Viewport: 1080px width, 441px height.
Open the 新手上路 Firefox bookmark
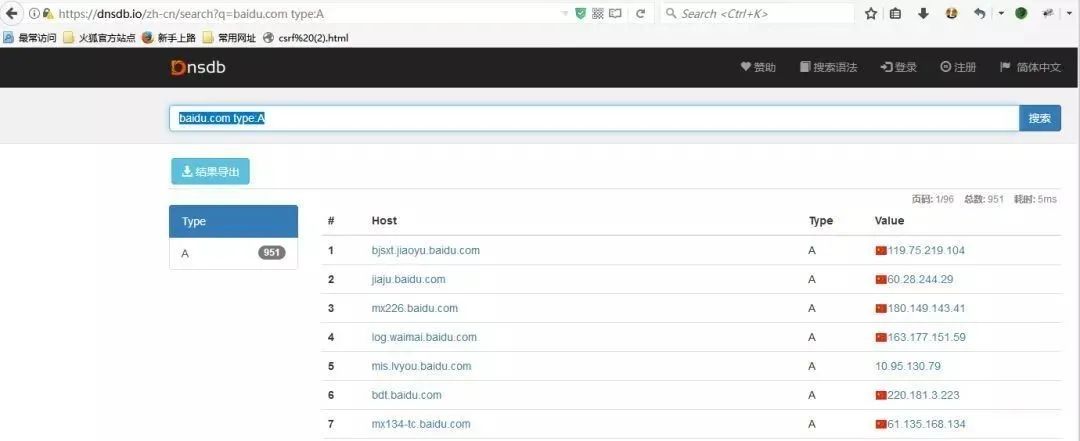tap(169, 38)
